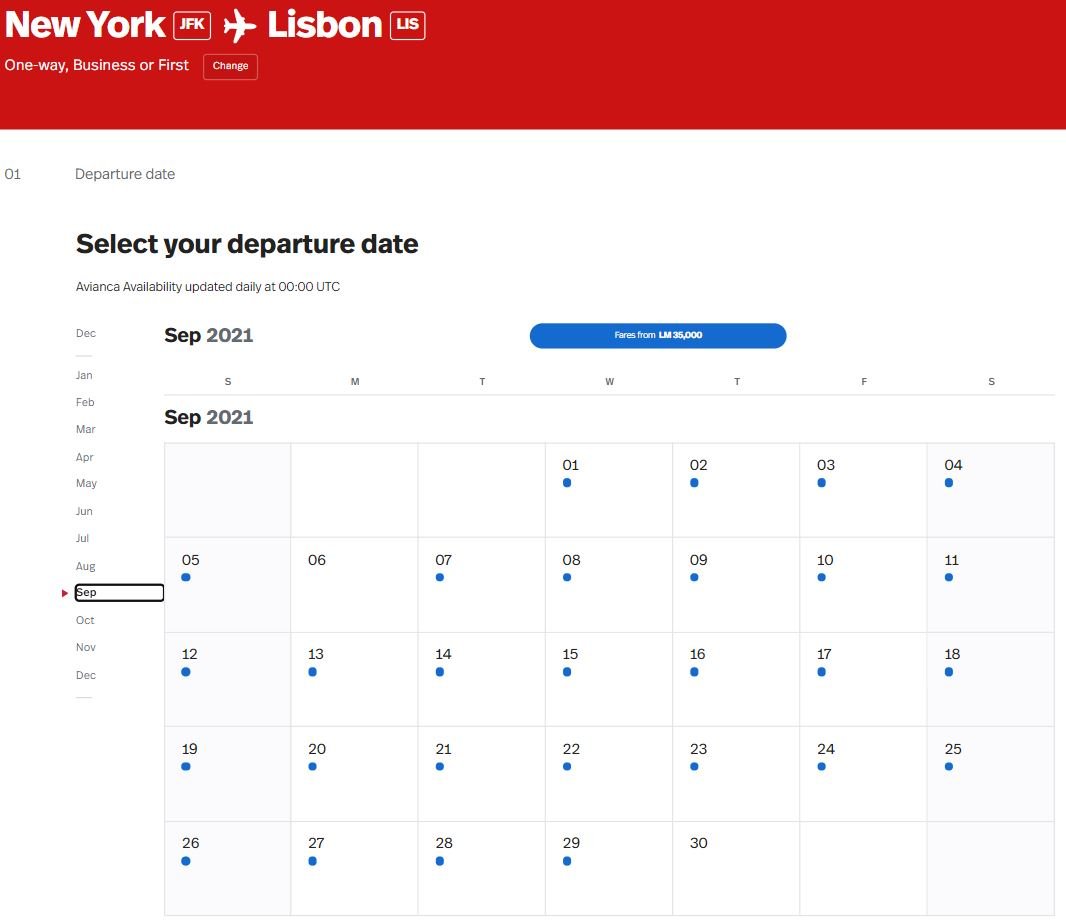Screen dimensions: 1066x924
Task: Click the Fares from LM 35,000 pill
Action: [x=657, y=335]
